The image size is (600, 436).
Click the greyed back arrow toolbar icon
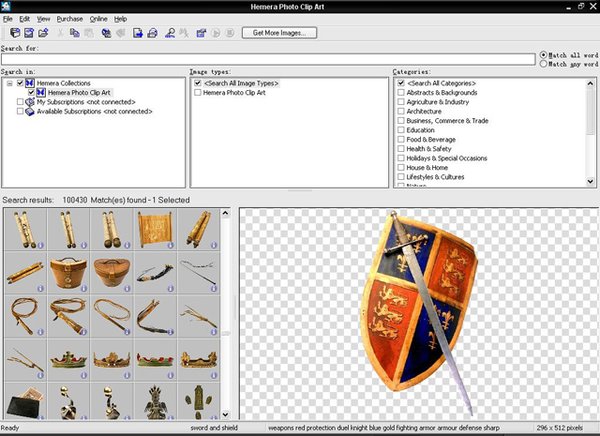(121, 33)
